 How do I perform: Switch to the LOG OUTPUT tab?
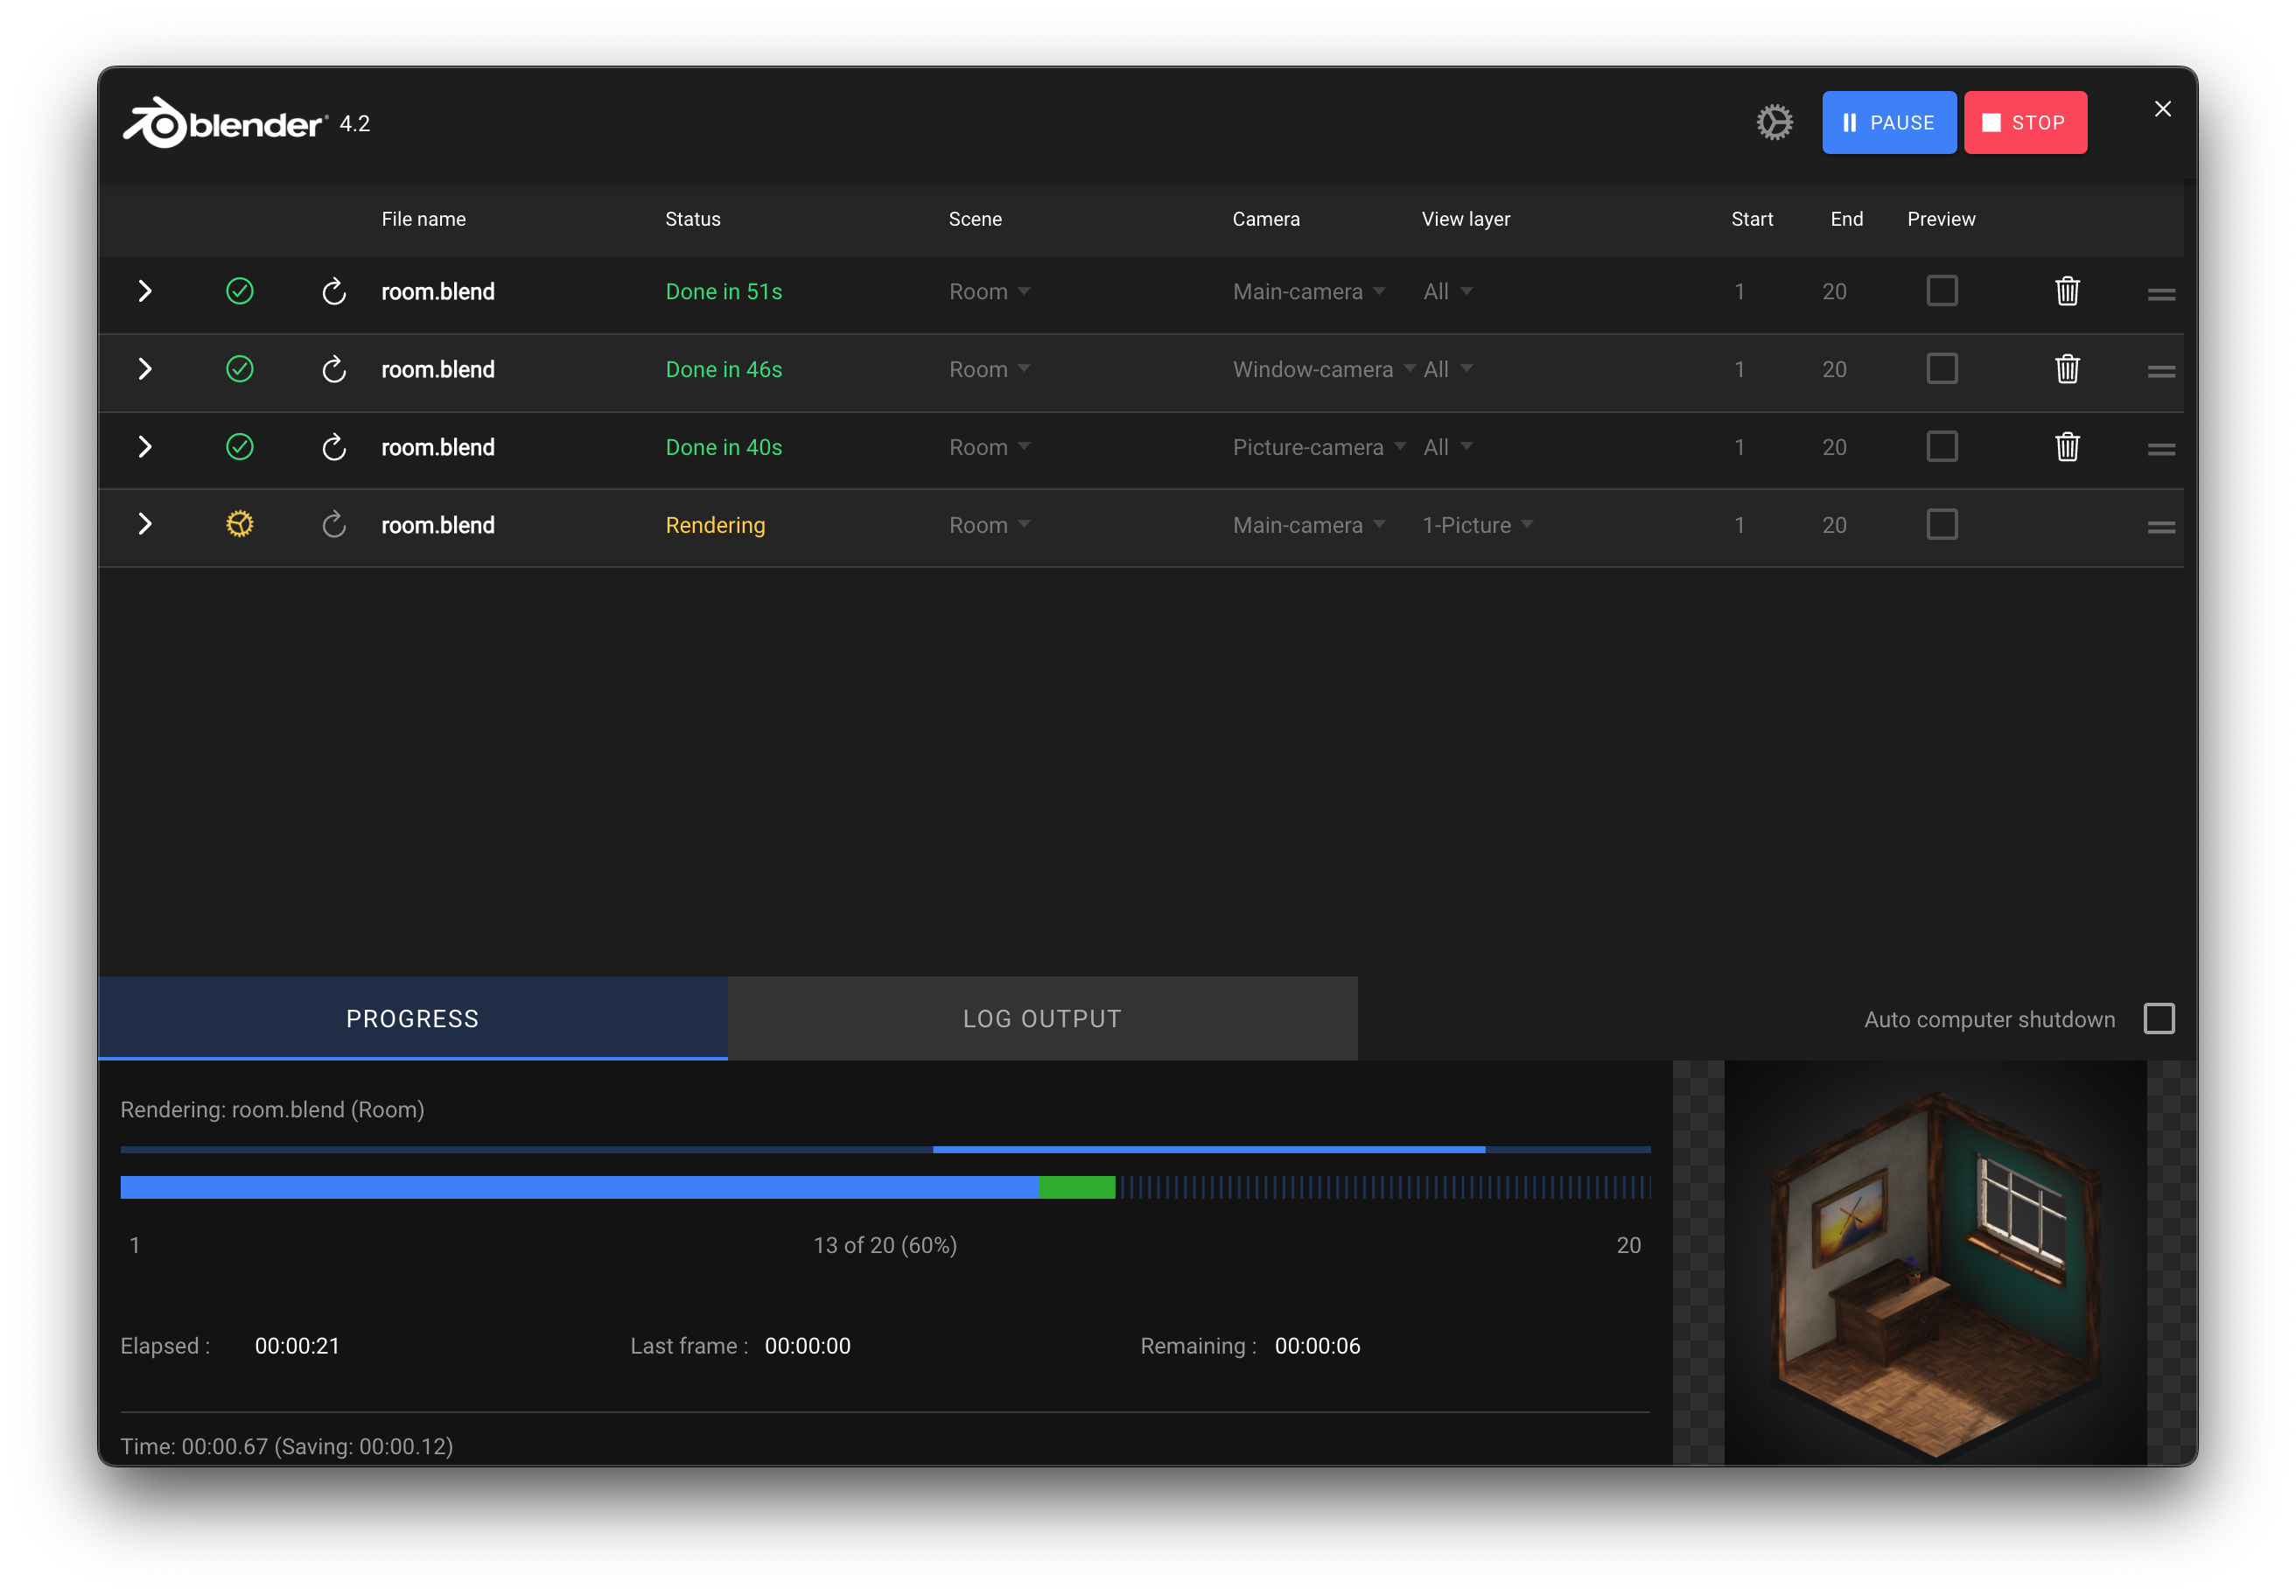[x=1041, y=1018]
